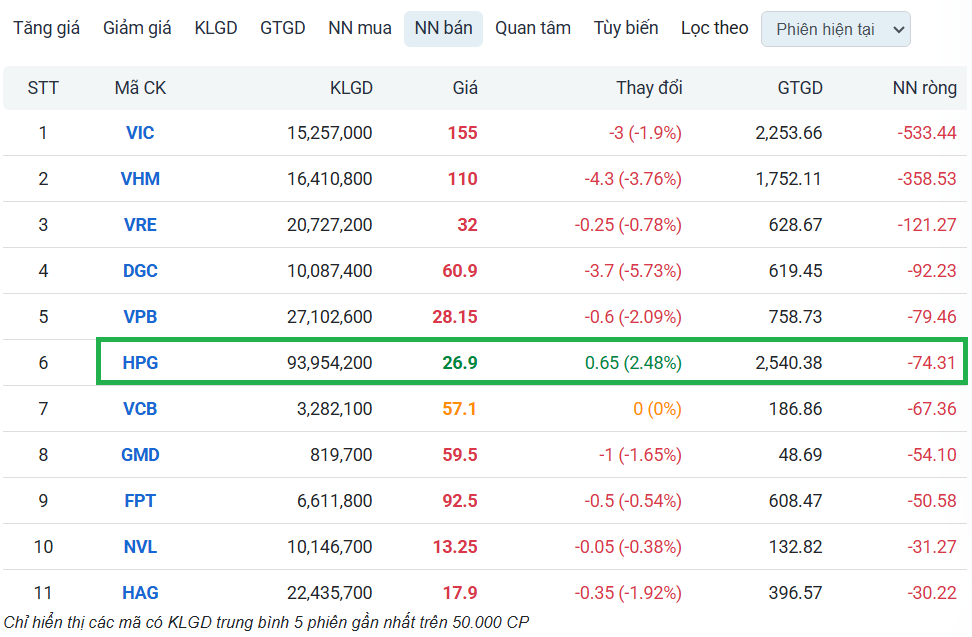The height and width of the screenshot is (637, 972).
Task: Switch to the Quan tâm tab
Action: (x=533, y=28)
